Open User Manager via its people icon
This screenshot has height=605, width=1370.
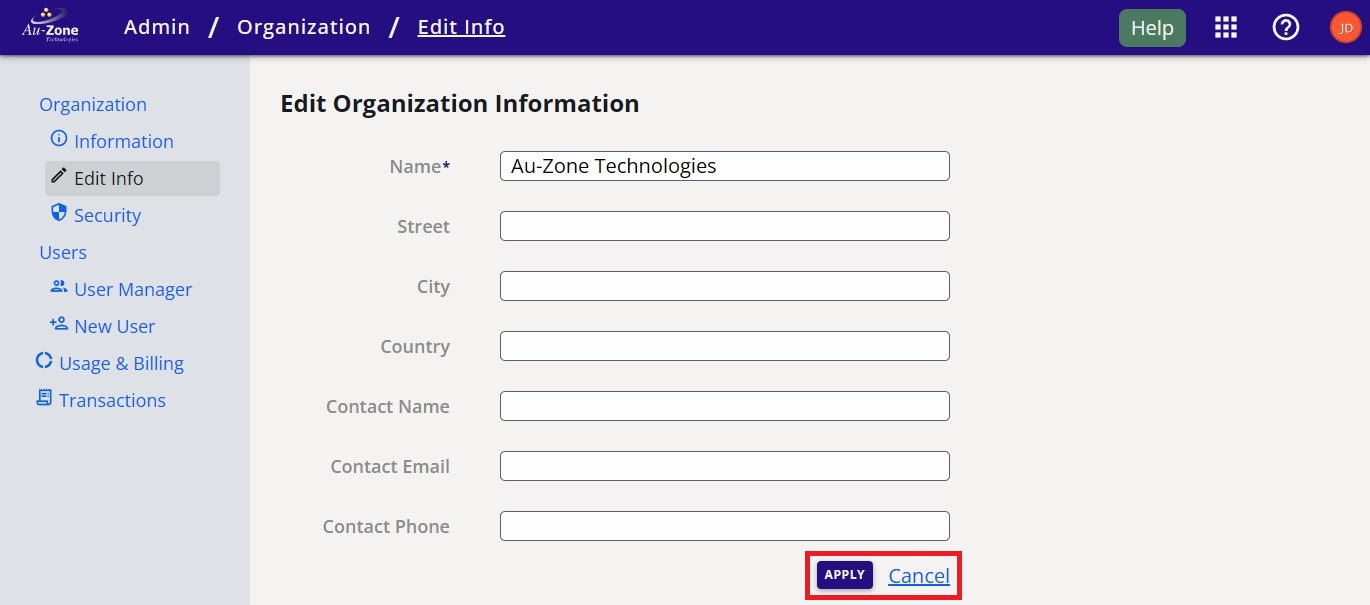[58, 288]
